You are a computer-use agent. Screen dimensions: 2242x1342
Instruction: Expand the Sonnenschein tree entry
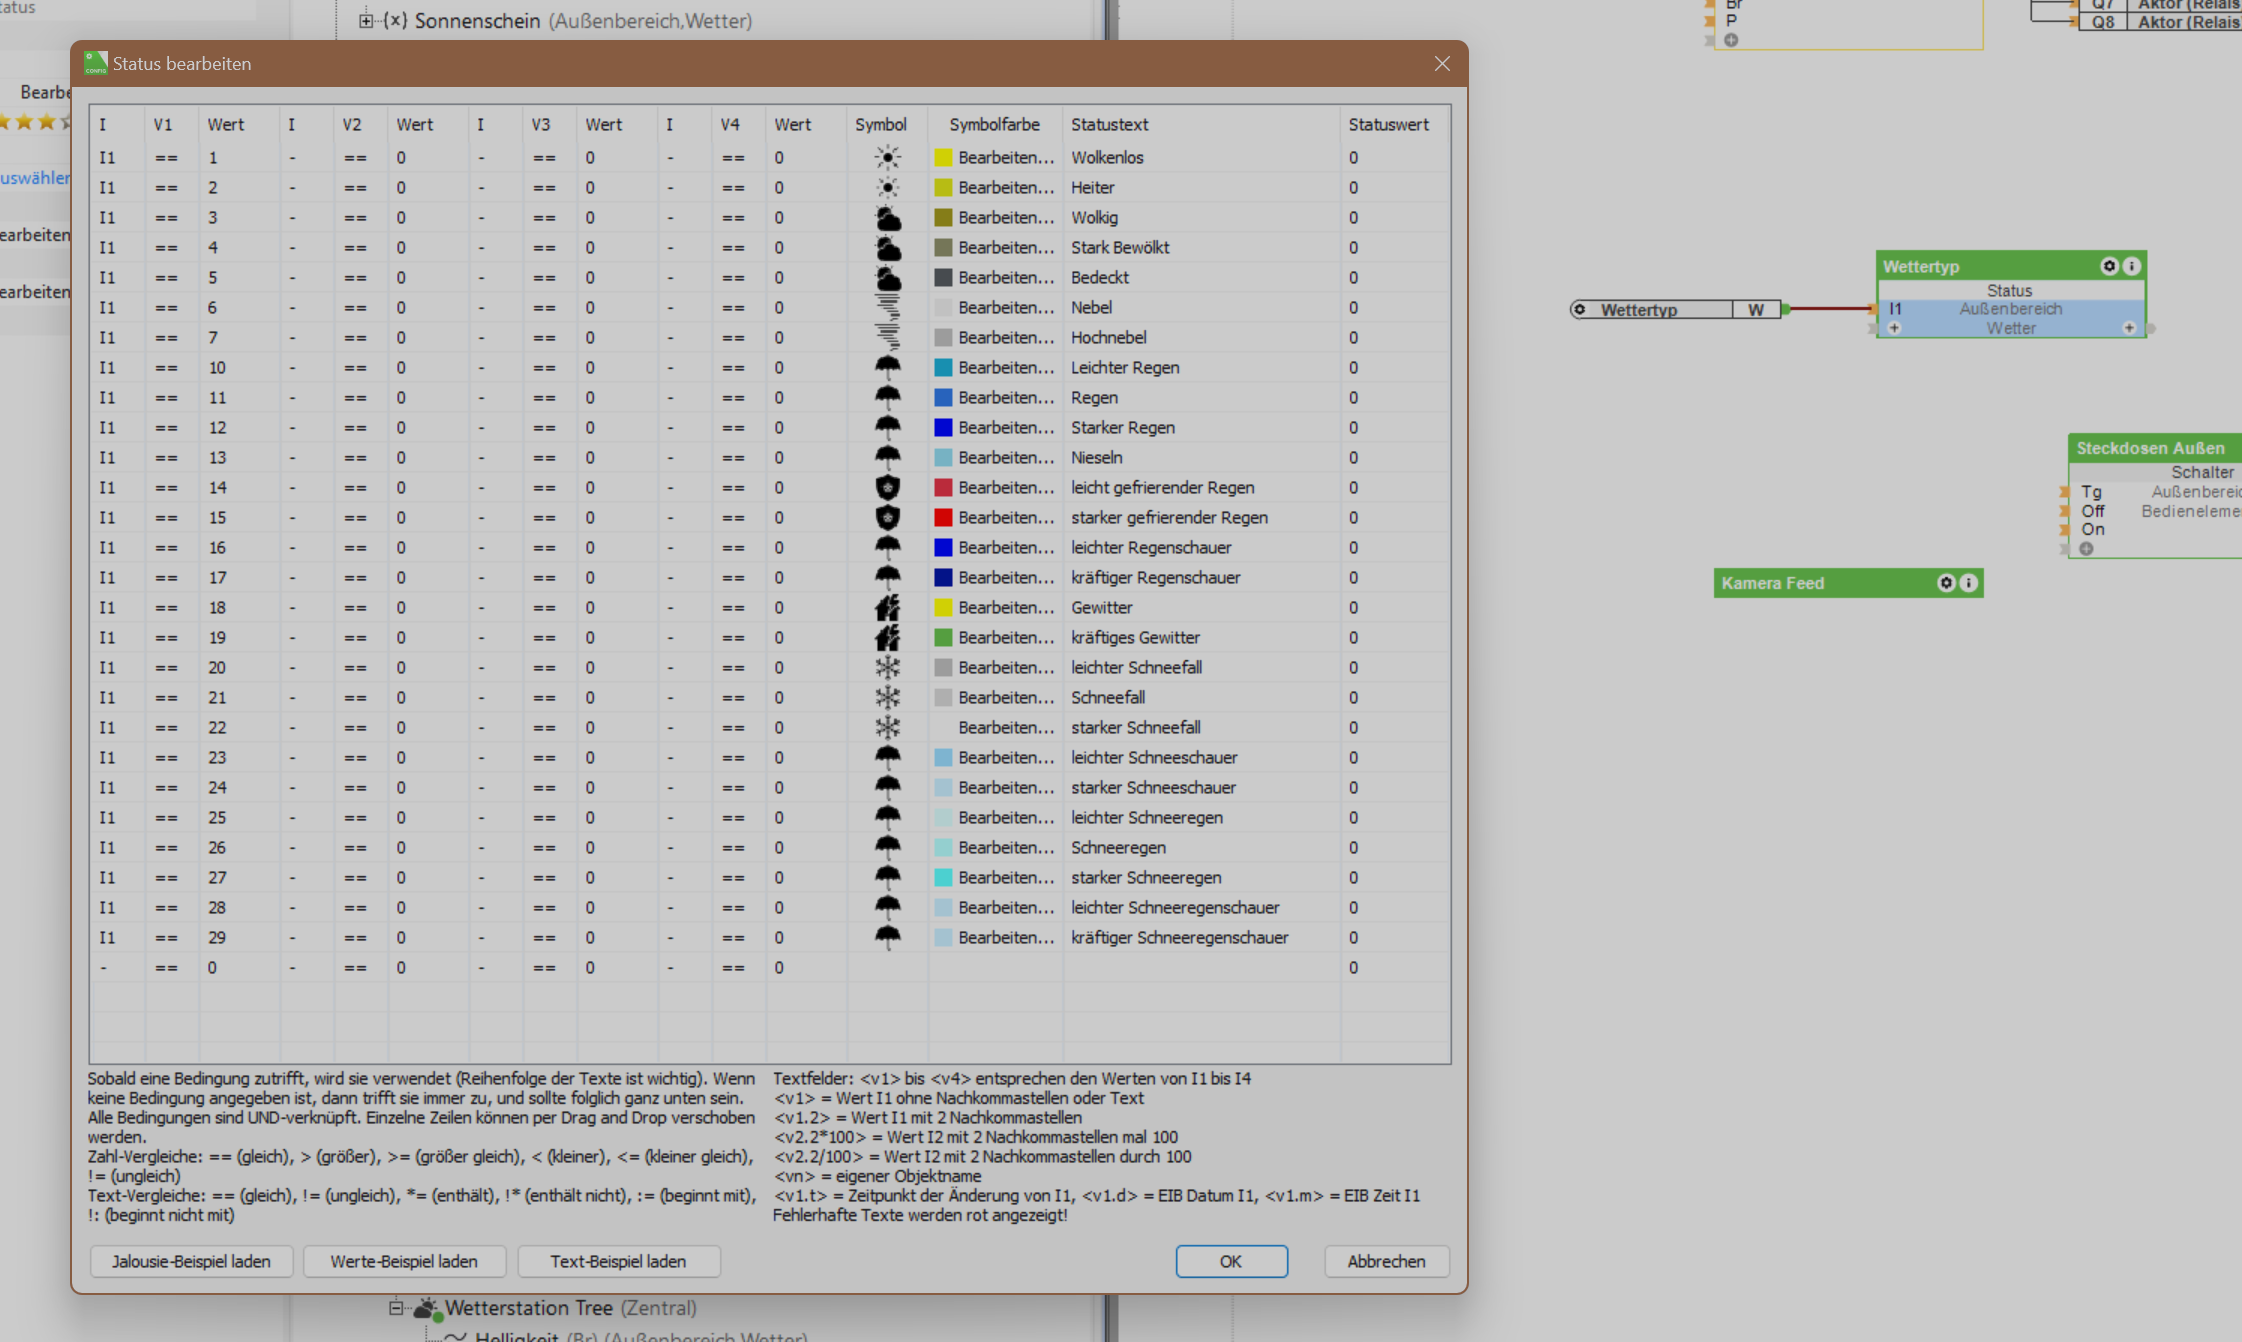[366, 20]
